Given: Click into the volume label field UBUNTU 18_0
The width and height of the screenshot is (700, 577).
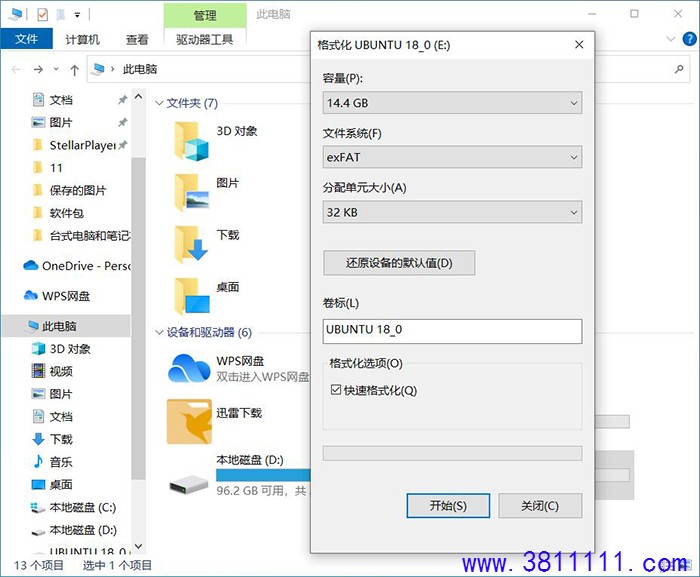Looking at the screenshot, I should point(452,331).
